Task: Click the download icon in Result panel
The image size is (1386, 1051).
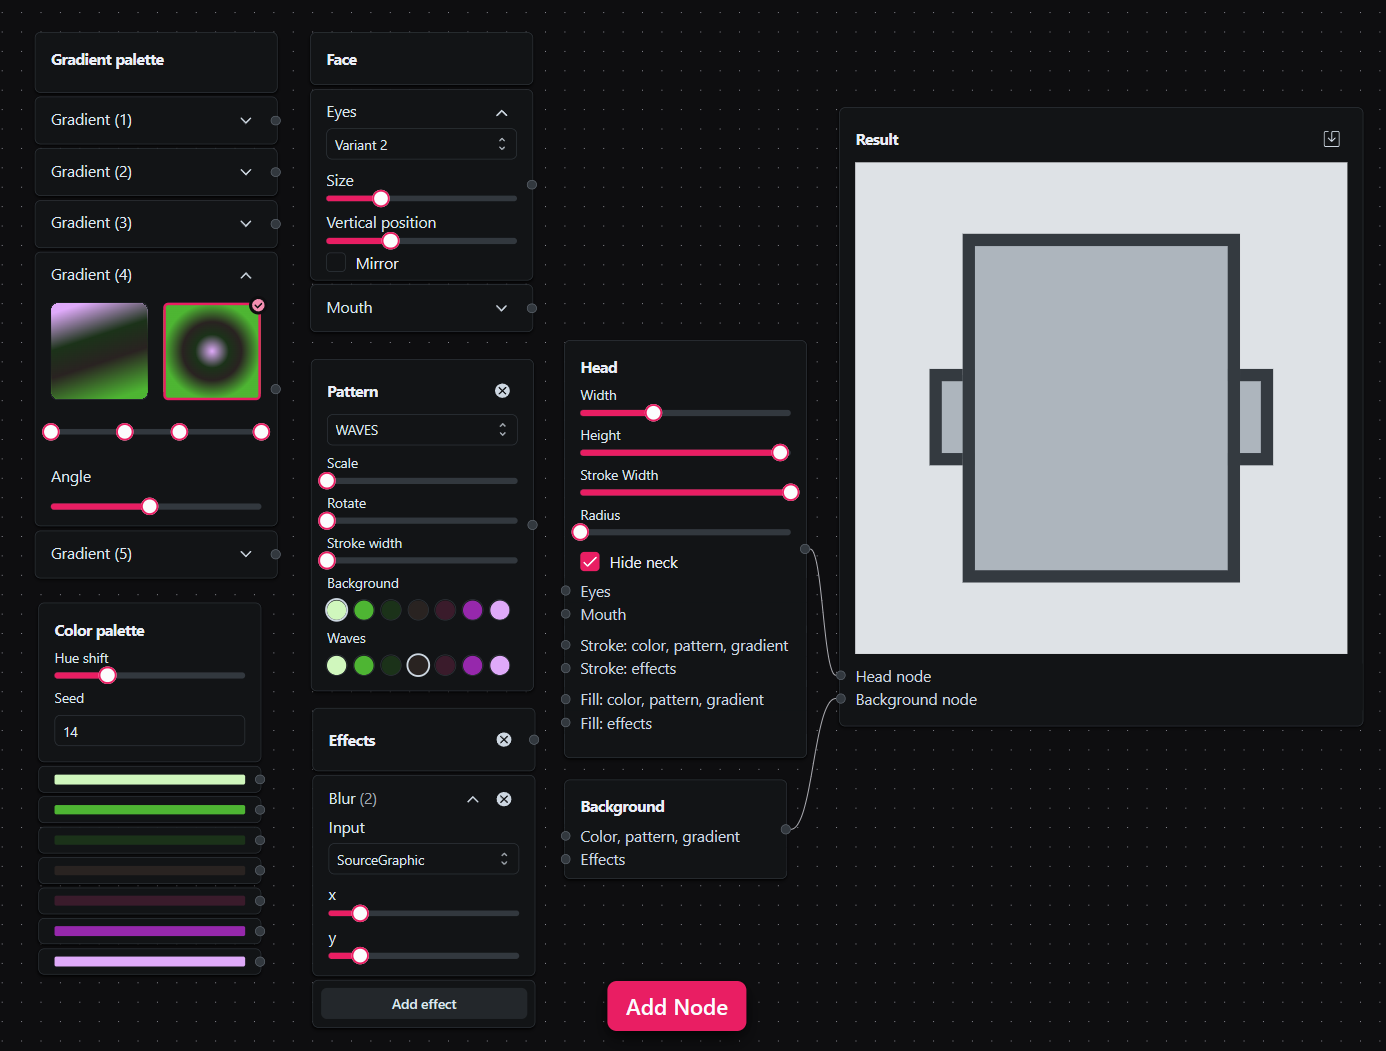Action: pos(1331,139)
